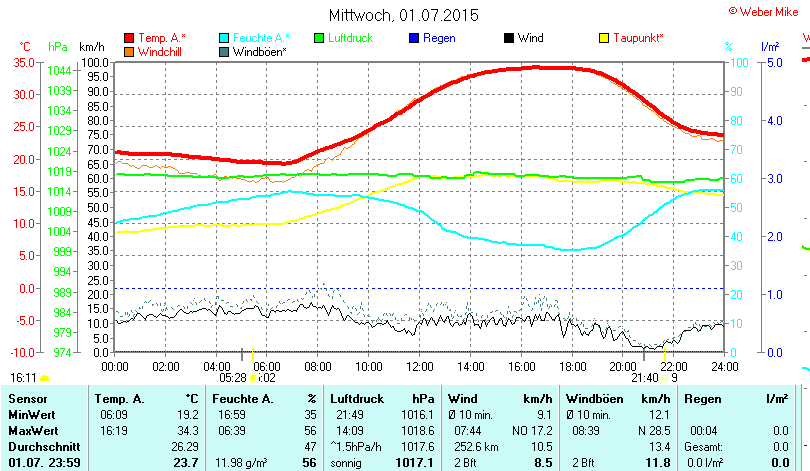This screenshot has width=810, height=471.
Task: Click the current temperature value 23.7
Action: pyautogui.click(x=186, y=463)
